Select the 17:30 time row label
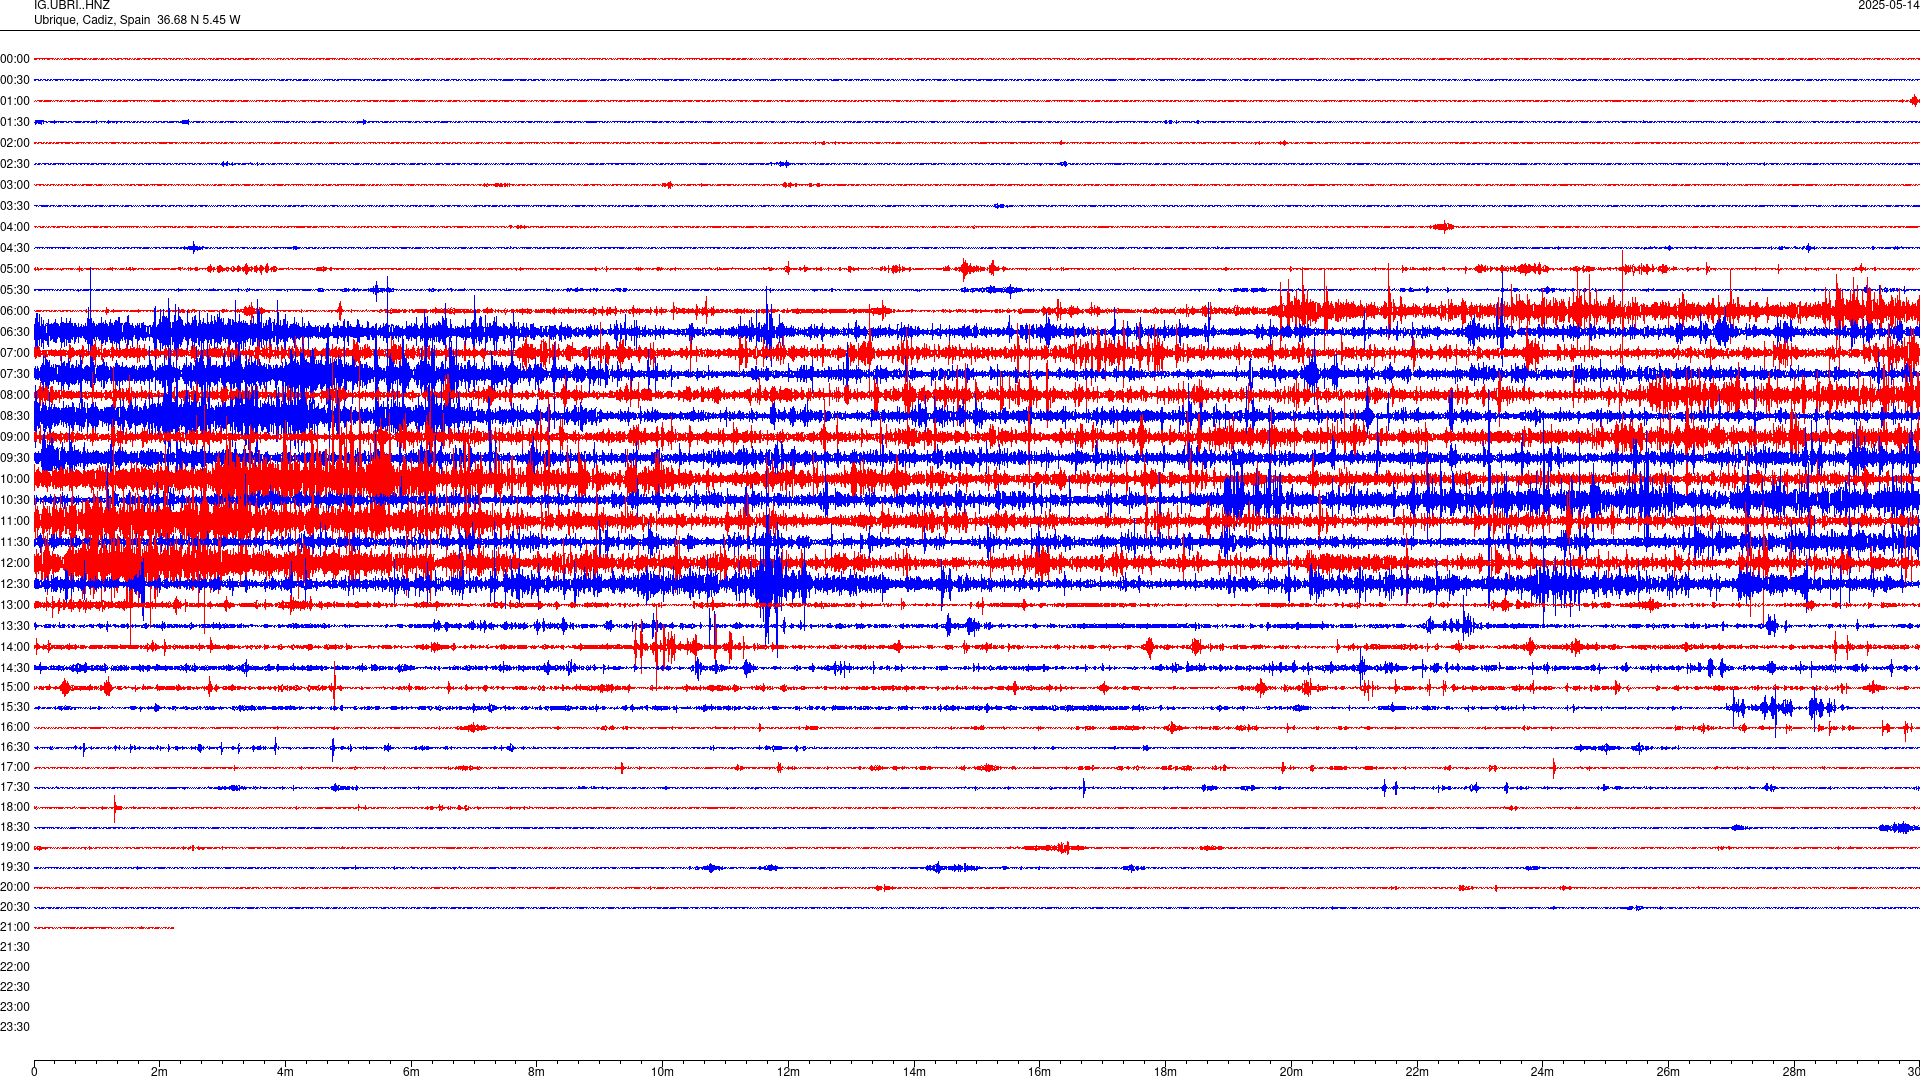 coord(15,787)
